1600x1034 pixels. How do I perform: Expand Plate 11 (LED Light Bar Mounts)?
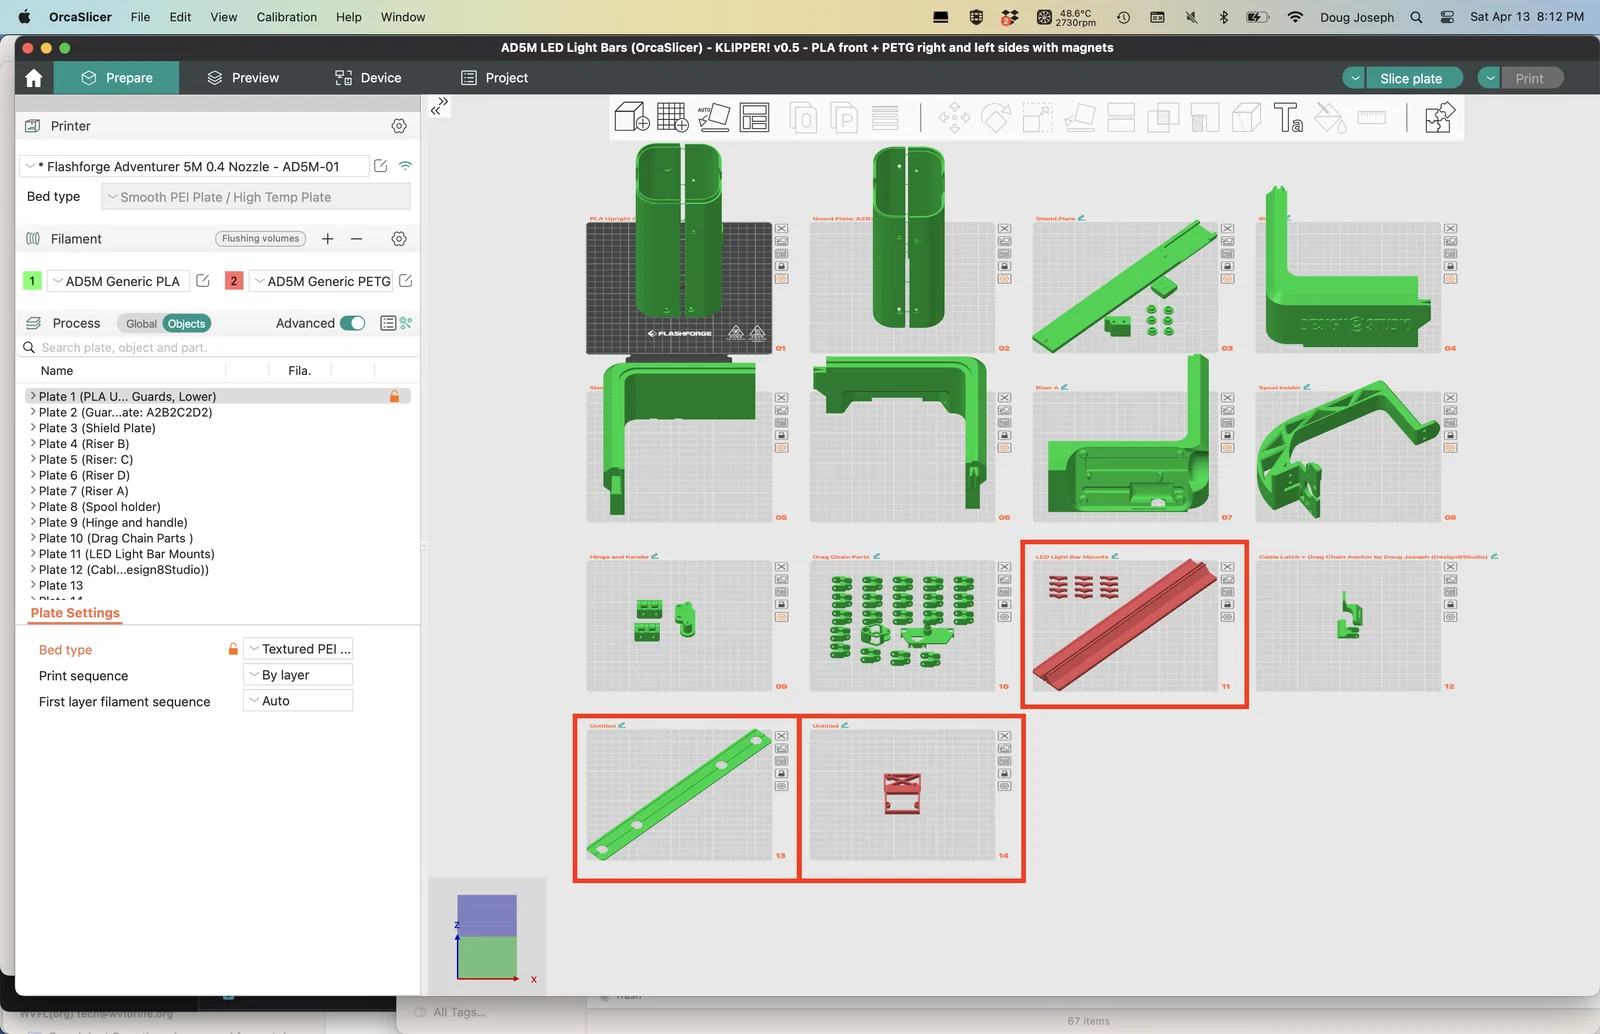33,554
